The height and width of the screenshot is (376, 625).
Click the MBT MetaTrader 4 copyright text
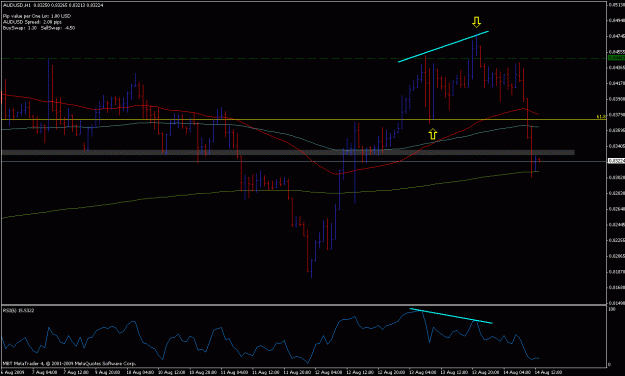(69, 363)
